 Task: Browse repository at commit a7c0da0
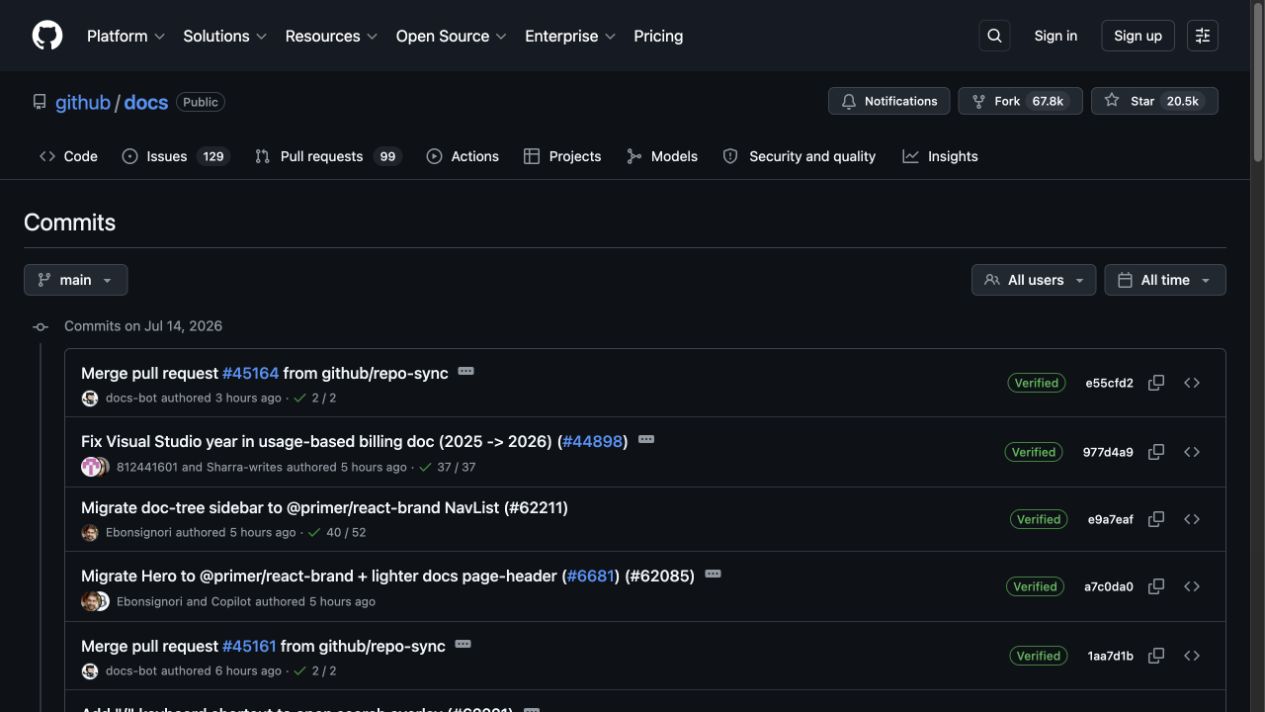coord(1192,587)
